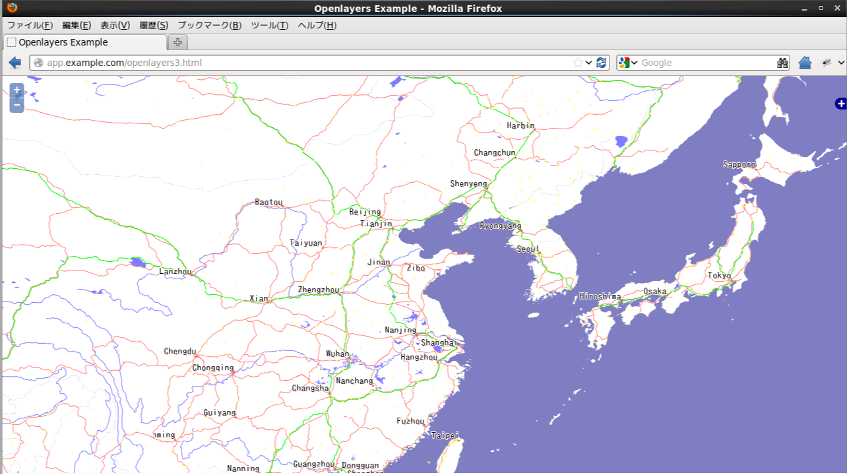This screenshot has height=474, width=847.
Task: Click the reload page icon
Action: click(x=602, y=63)
